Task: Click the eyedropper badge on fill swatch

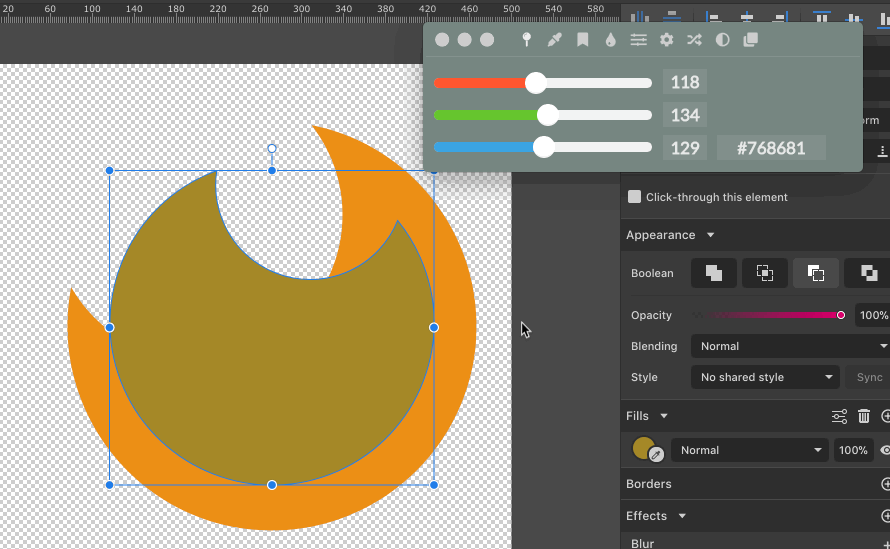Action: 656,454
